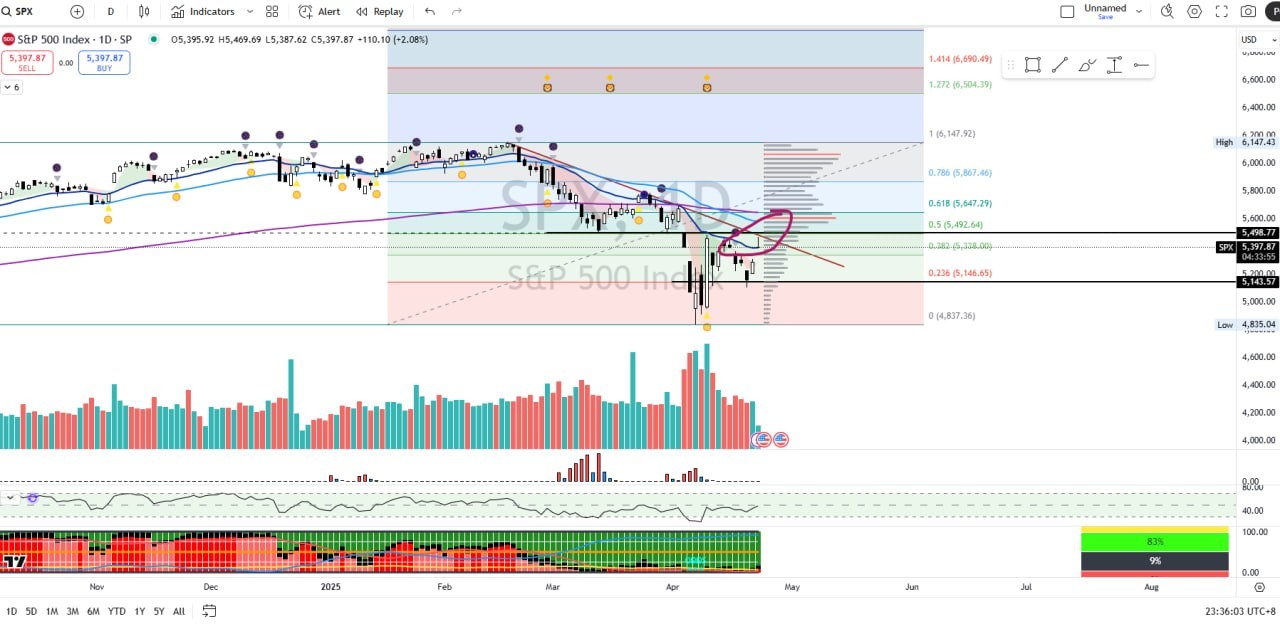Click the SPX last price label 5,397.87
The image size is (1280, 624).
click(x=1258, y=246)
